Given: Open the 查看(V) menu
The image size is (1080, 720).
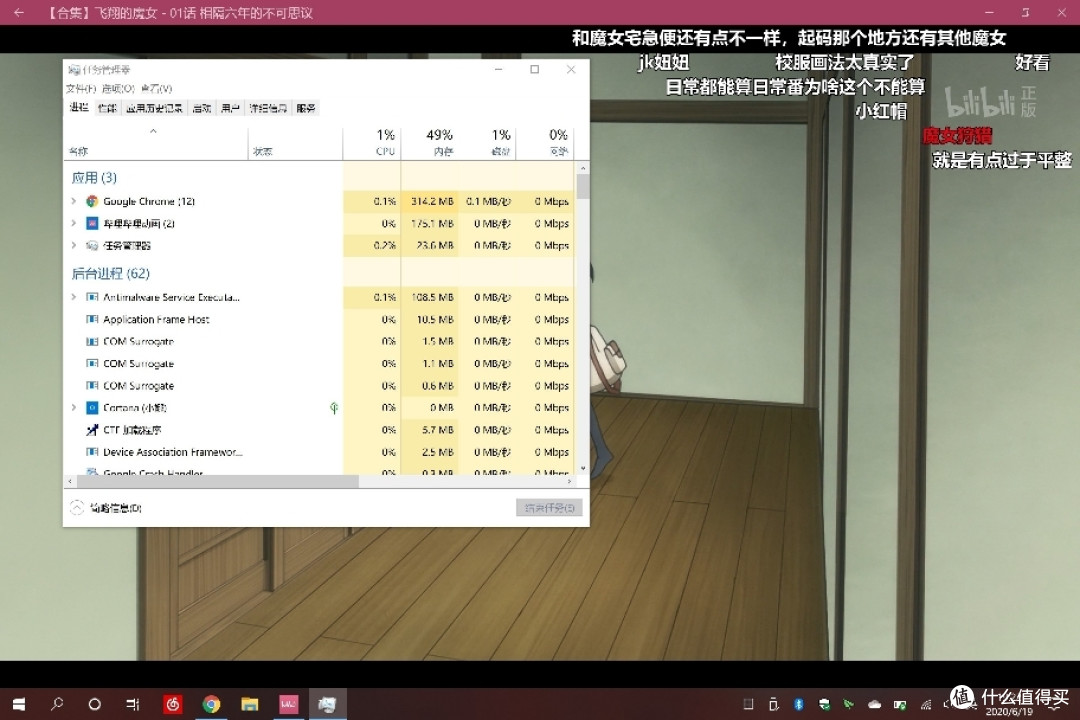Looking at the screenshot, I should 156,88.
